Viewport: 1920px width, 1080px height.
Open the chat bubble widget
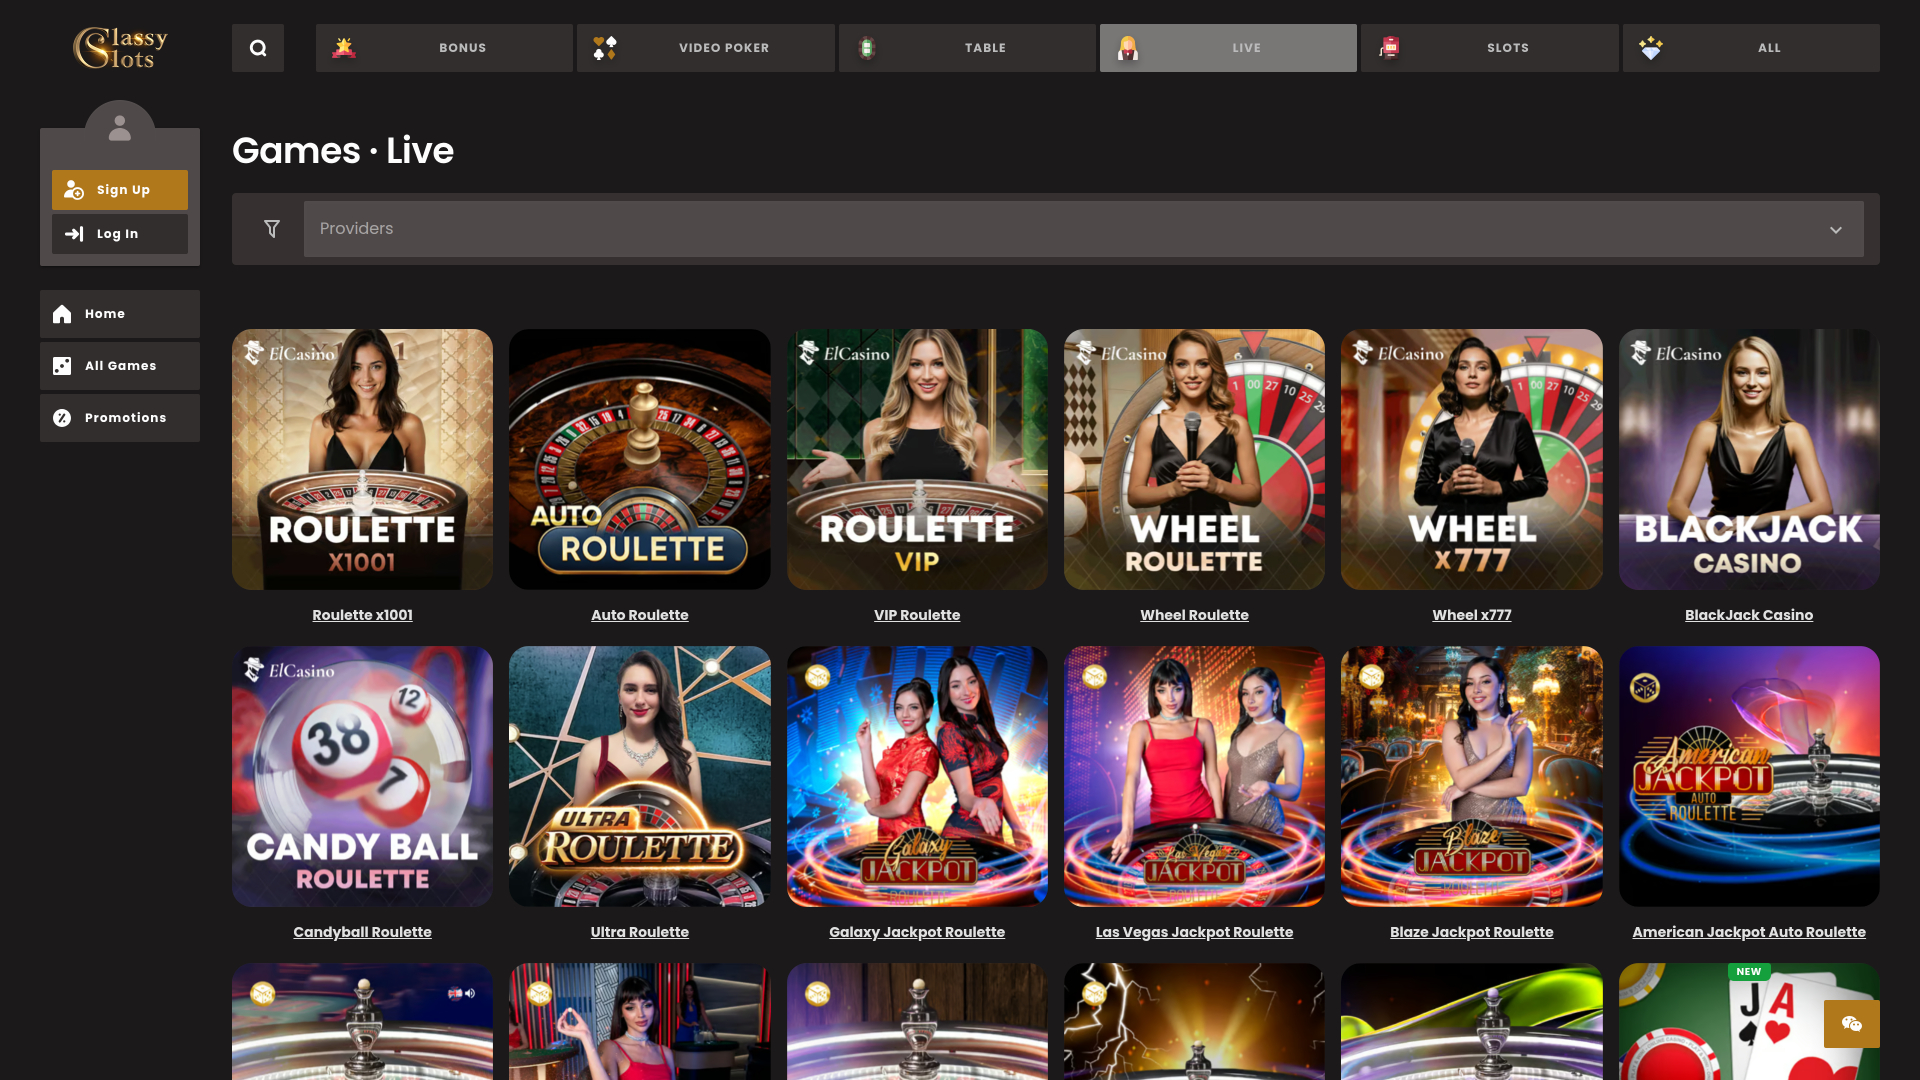click(x=1852, y=1024)
